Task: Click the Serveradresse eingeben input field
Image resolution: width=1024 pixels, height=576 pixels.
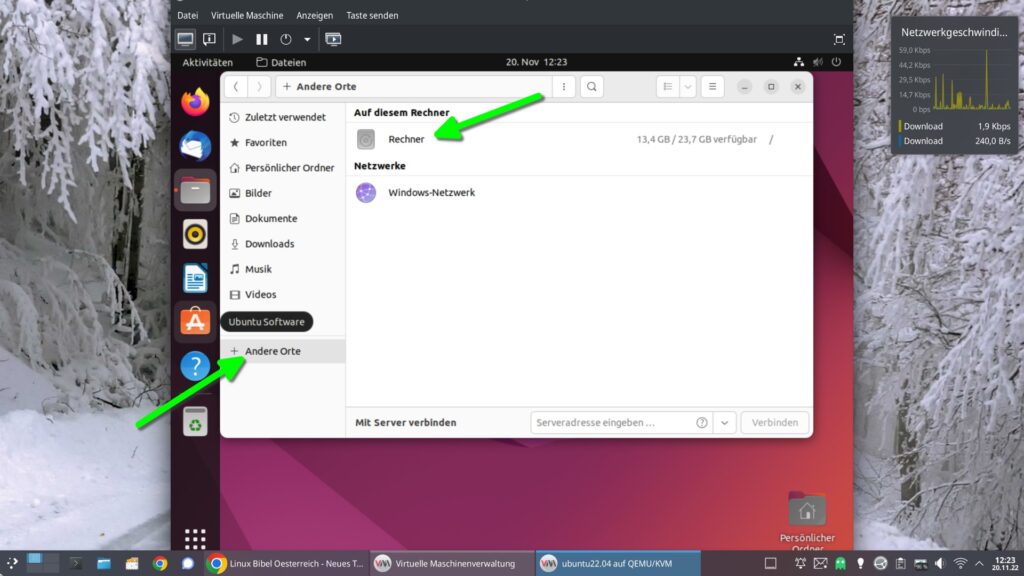Action: click(x=612, y=423)
